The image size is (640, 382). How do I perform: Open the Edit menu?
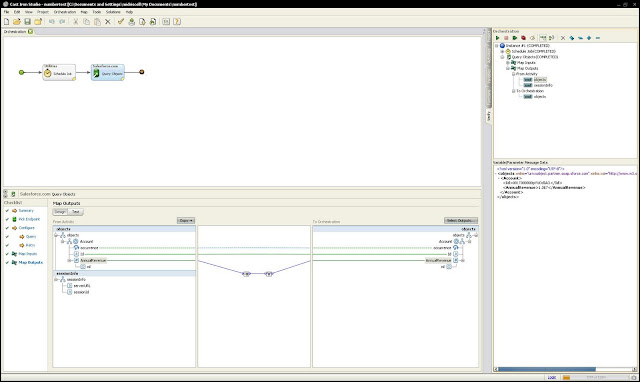pyautogui.click(x=17, y=12)
